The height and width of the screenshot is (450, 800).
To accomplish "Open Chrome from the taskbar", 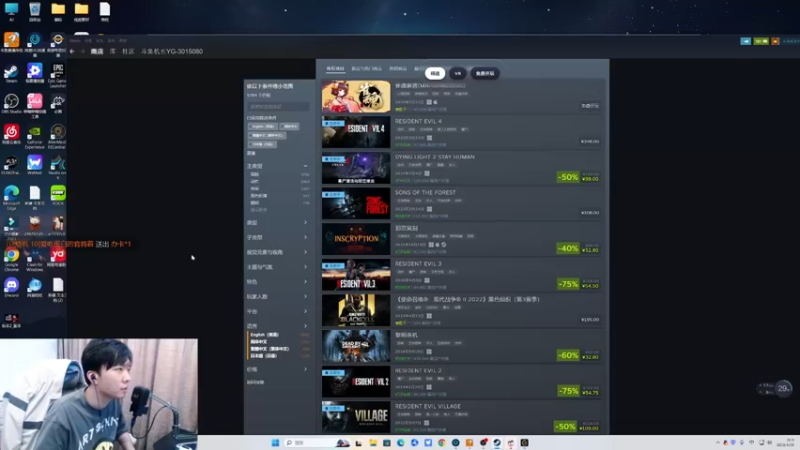I will (x=442, y=442).
